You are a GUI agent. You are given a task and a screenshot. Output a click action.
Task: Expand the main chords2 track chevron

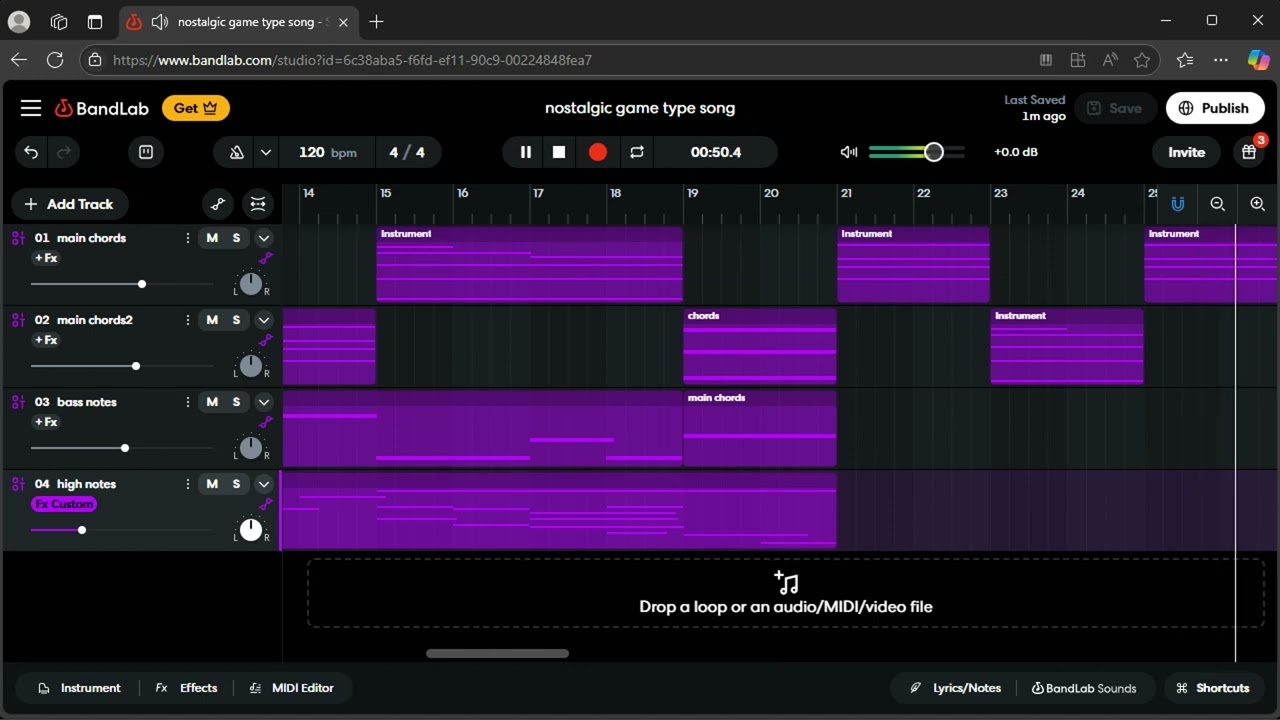point(264,320)
